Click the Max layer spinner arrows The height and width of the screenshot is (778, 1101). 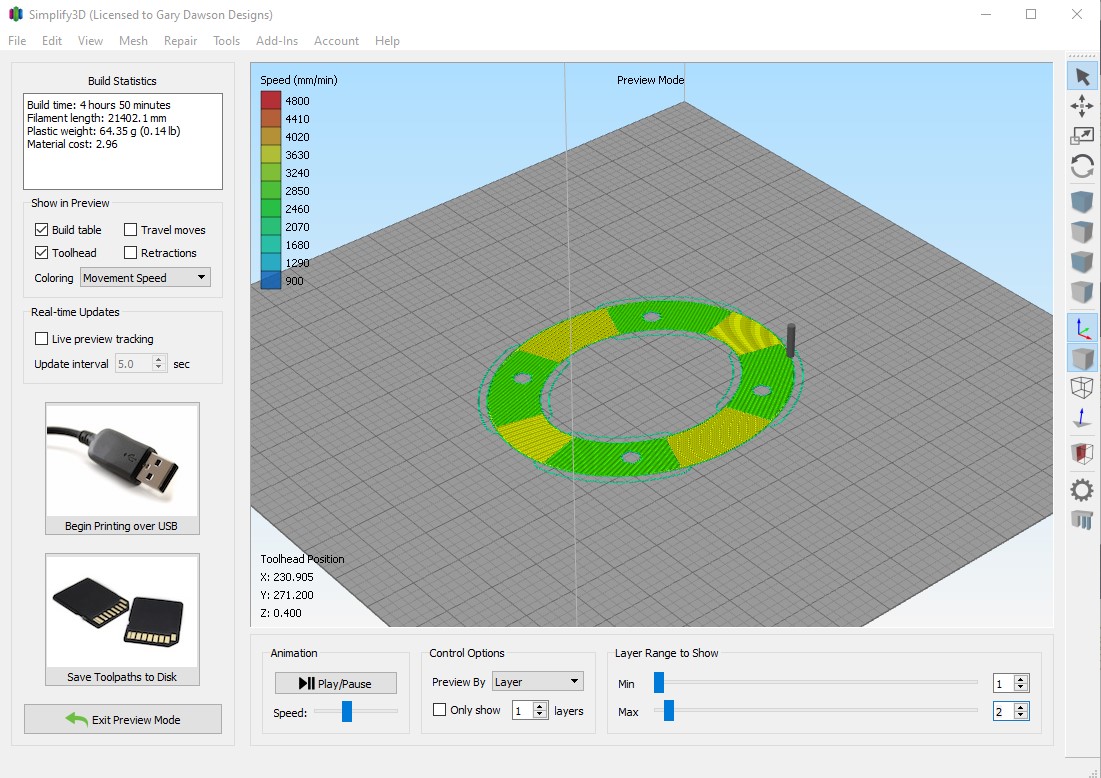click(1022, 711)
